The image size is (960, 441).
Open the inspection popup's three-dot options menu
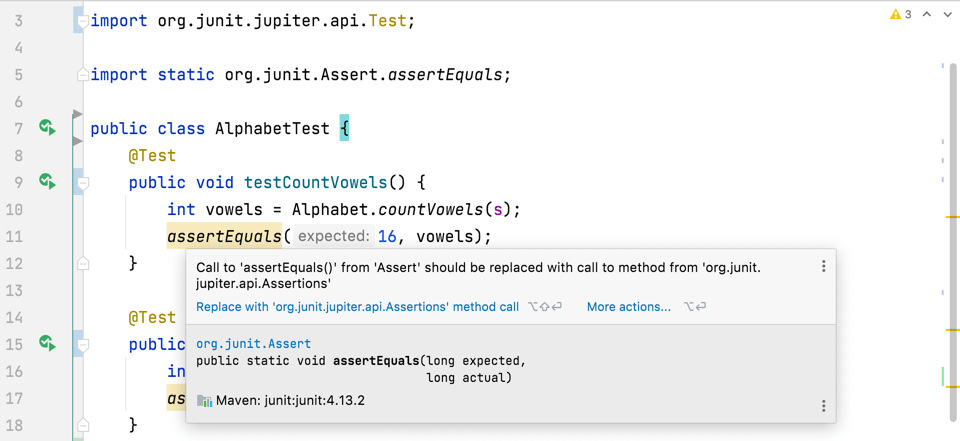[x=823, y=267]
